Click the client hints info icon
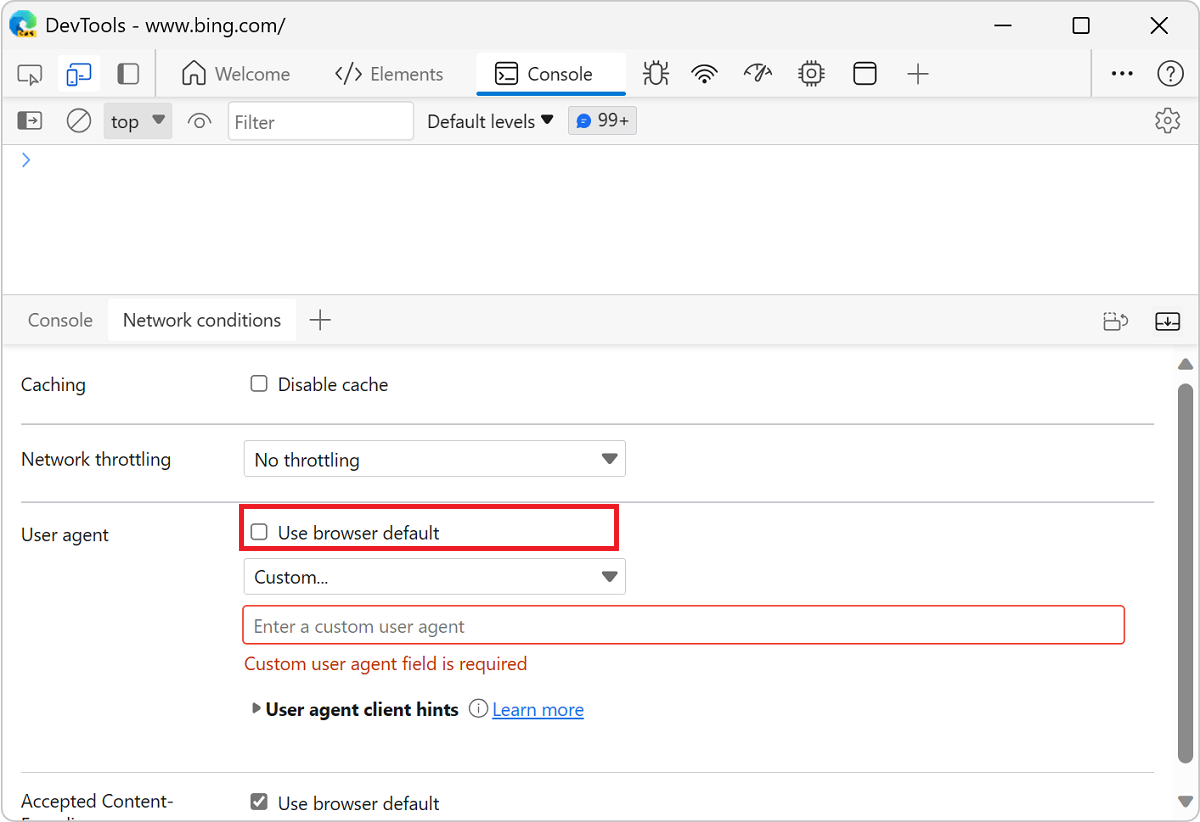This screenshot has height=822, width=1200. (x=478, y=709)
